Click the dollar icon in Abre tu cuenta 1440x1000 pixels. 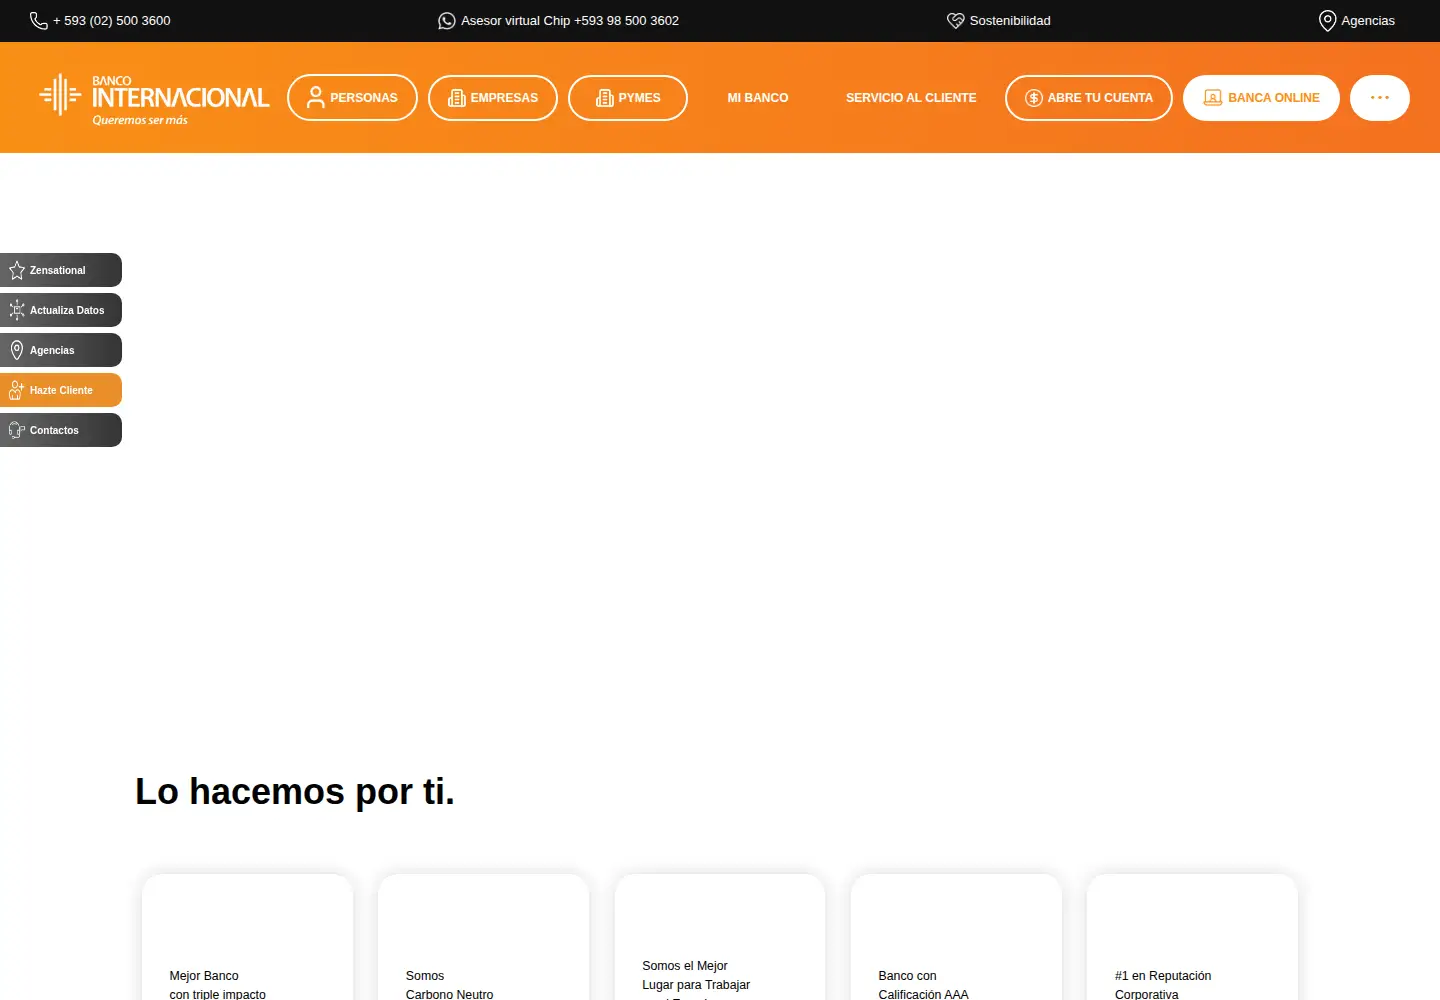pyautogui.click(x=1034, y=98)
